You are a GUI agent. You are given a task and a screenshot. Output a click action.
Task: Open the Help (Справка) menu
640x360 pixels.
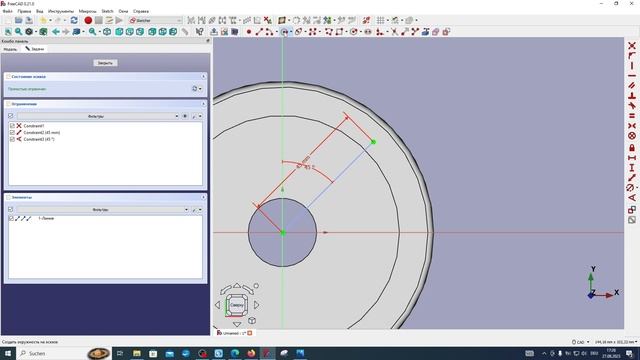(x=141, y=11)
